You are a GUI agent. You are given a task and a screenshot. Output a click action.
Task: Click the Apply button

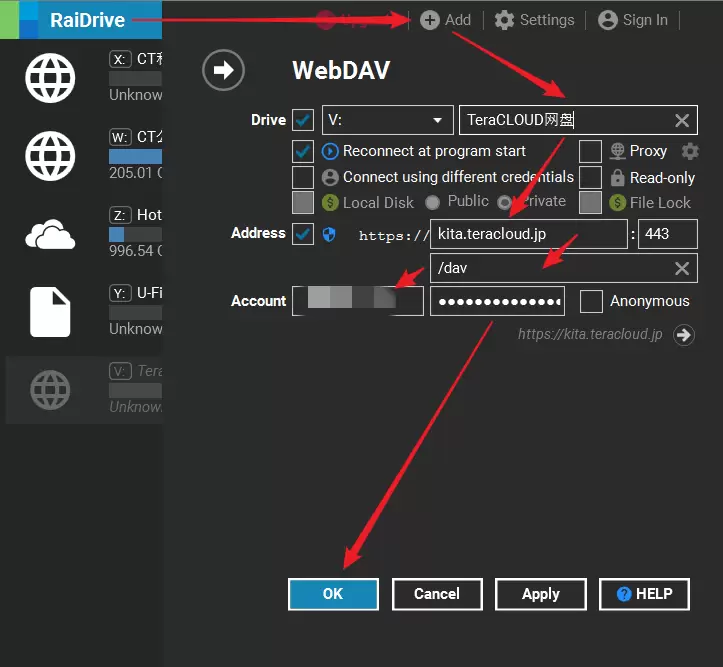pos(541,594)
